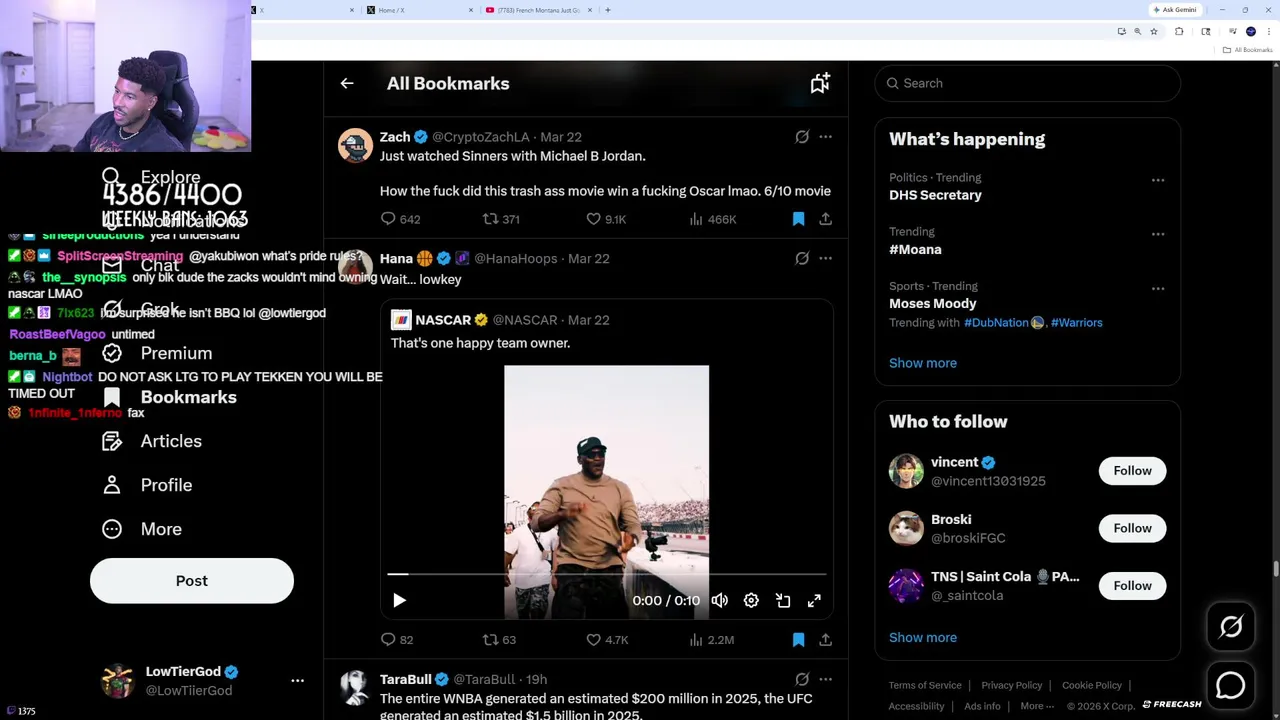Image resolution: width=1280 pixels, height=720 pixels.
Task: Open Privacy Policy link
Action: point(1012,686)
